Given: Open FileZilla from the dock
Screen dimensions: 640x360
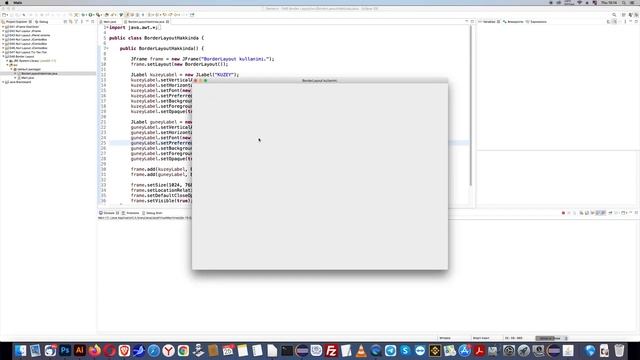Looking at the screenshot, I should (331, 351).
